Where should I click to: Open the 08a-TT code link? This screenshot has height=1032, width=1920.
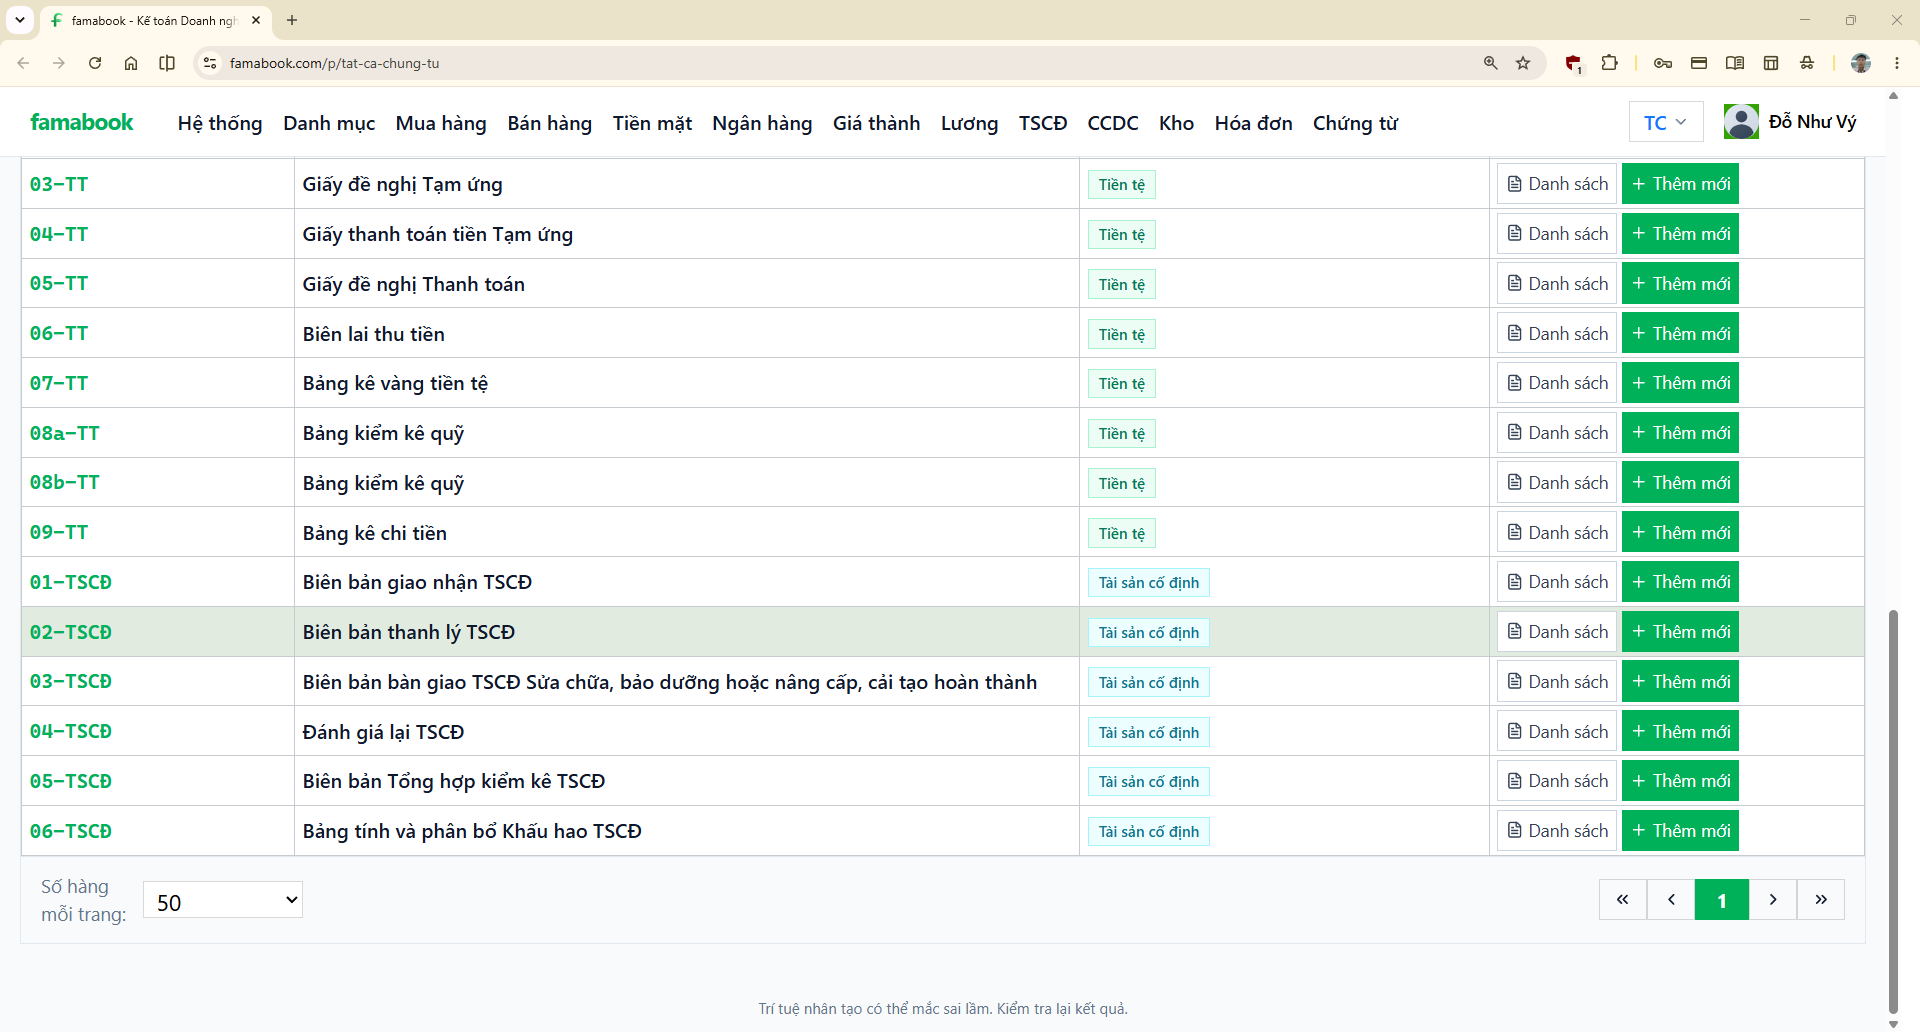65,433
